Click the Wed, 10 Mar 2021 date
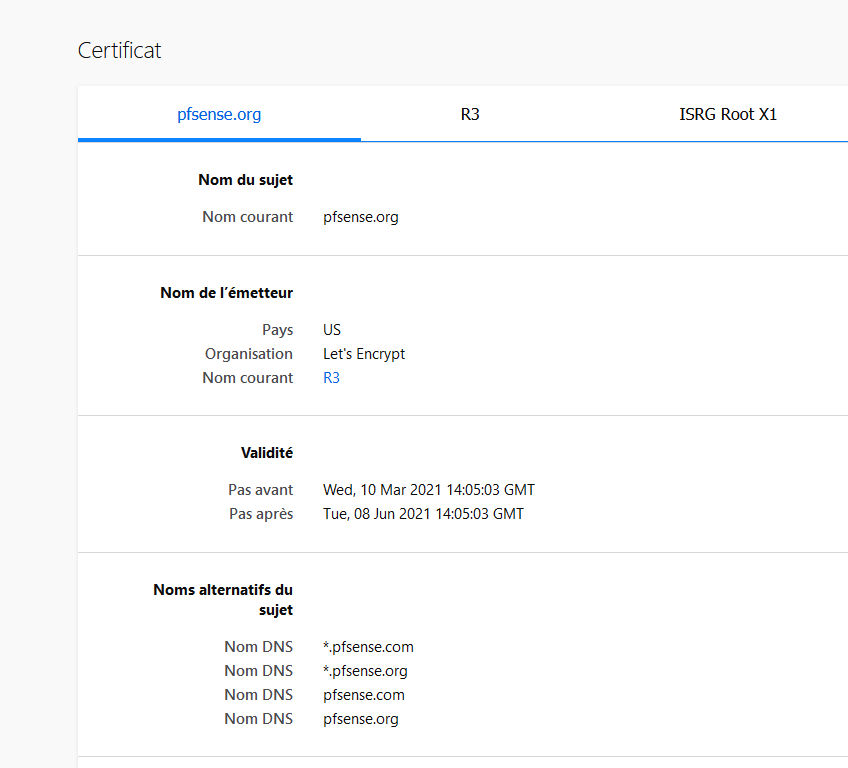 pyautogui.click(x=429, y=489)
